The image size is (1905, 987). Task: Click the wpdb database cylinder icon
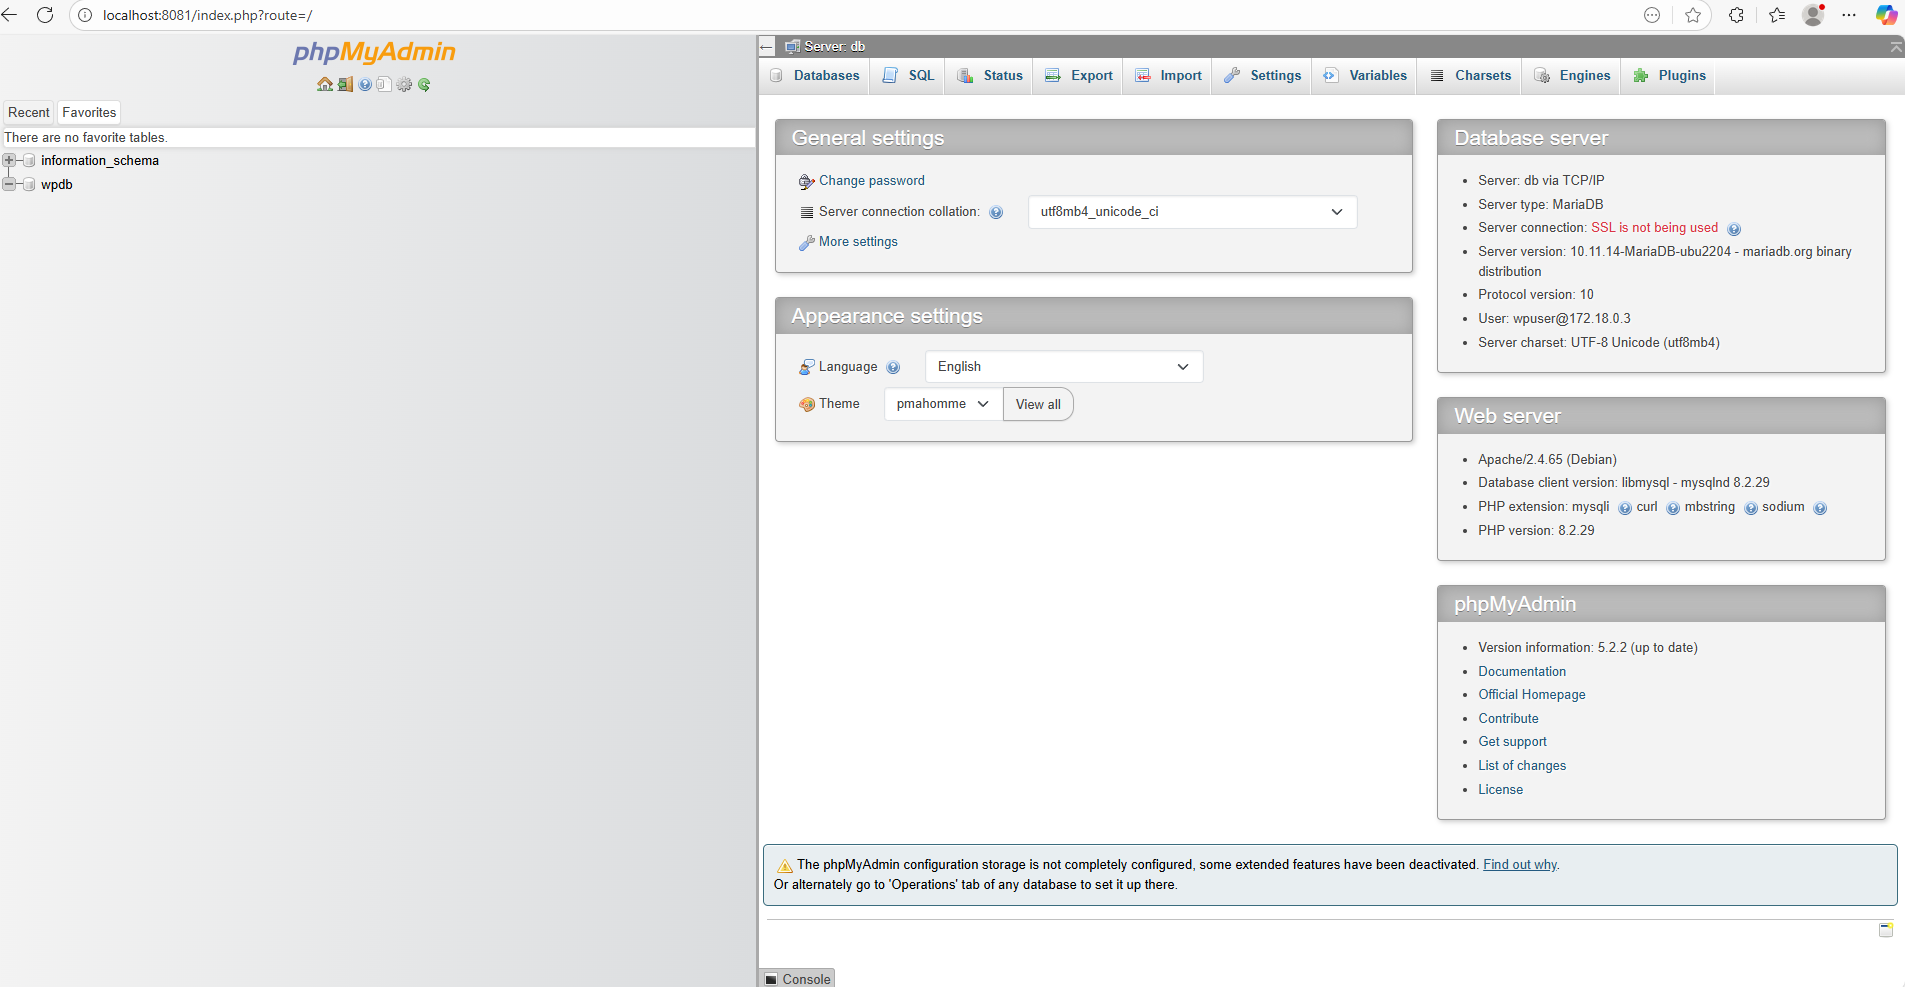click(x=29, y=185)
